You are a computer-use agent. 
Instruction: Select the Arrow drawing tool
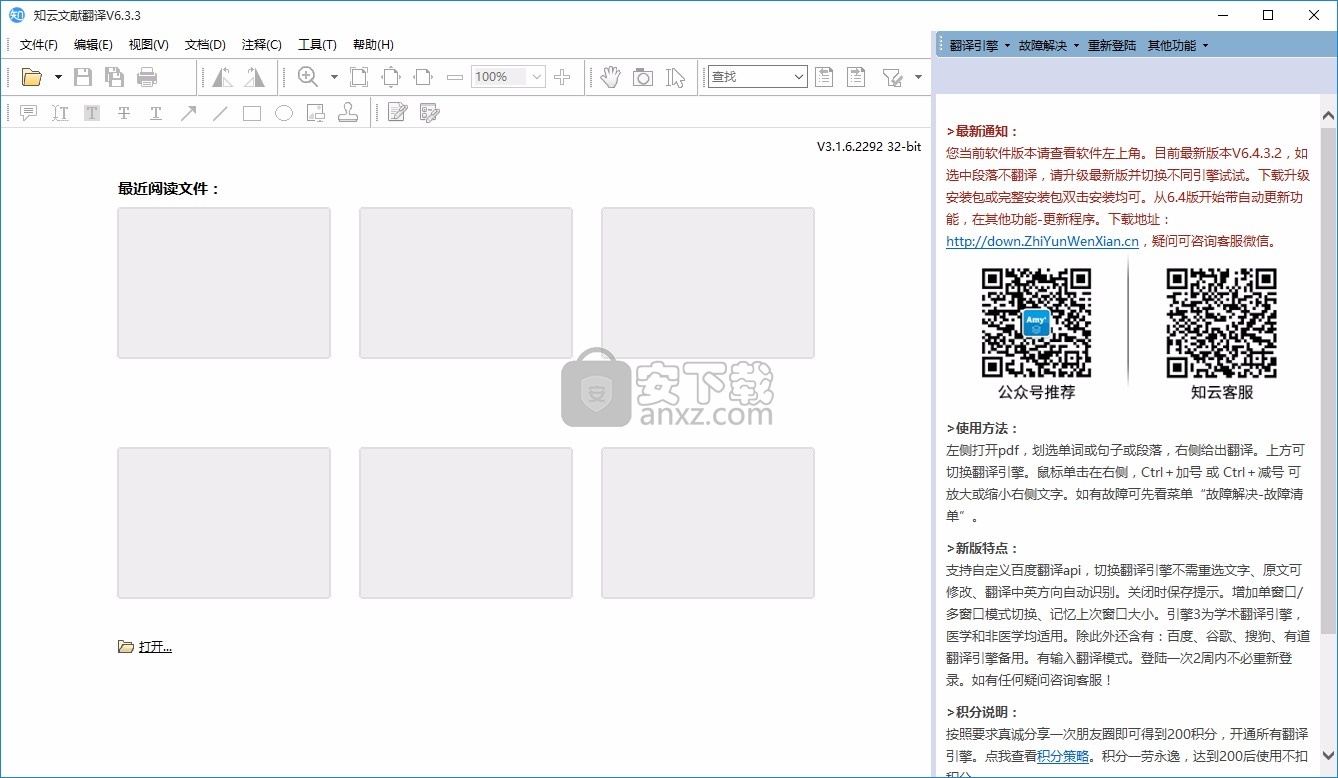(188, 113)
